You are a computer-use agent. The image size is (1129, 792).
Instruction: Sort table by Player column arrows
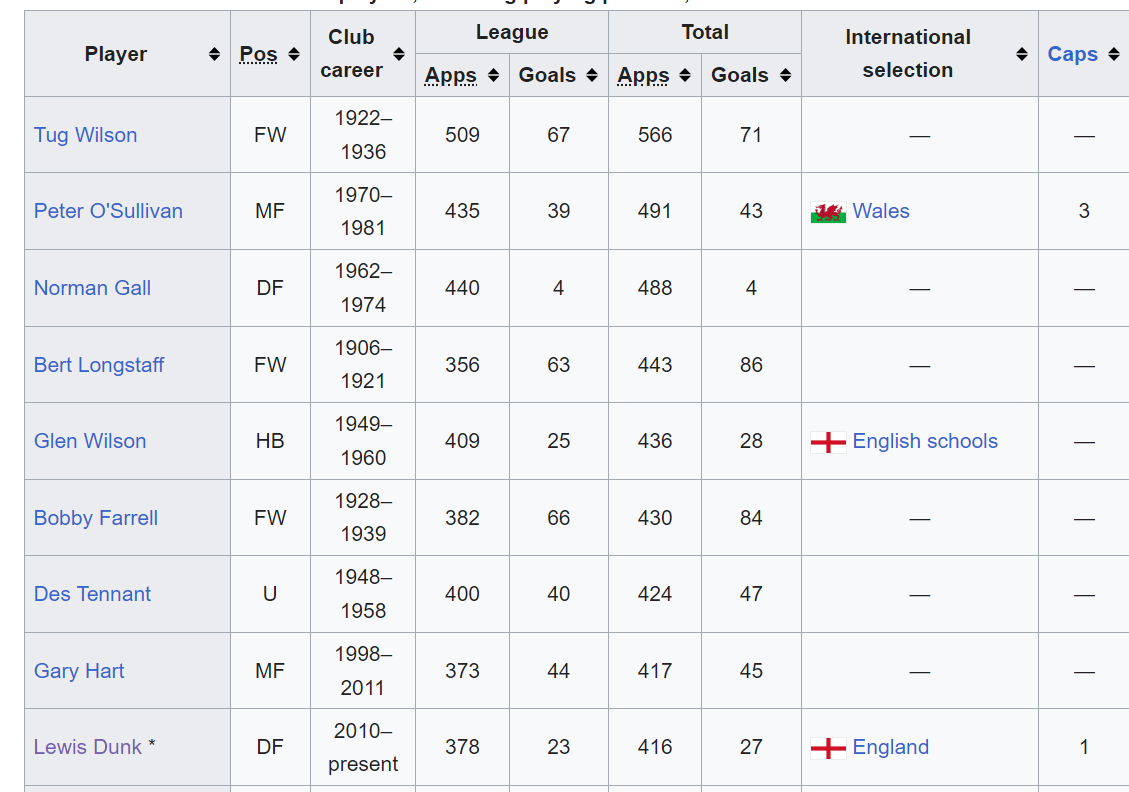[x=214, y=54]
